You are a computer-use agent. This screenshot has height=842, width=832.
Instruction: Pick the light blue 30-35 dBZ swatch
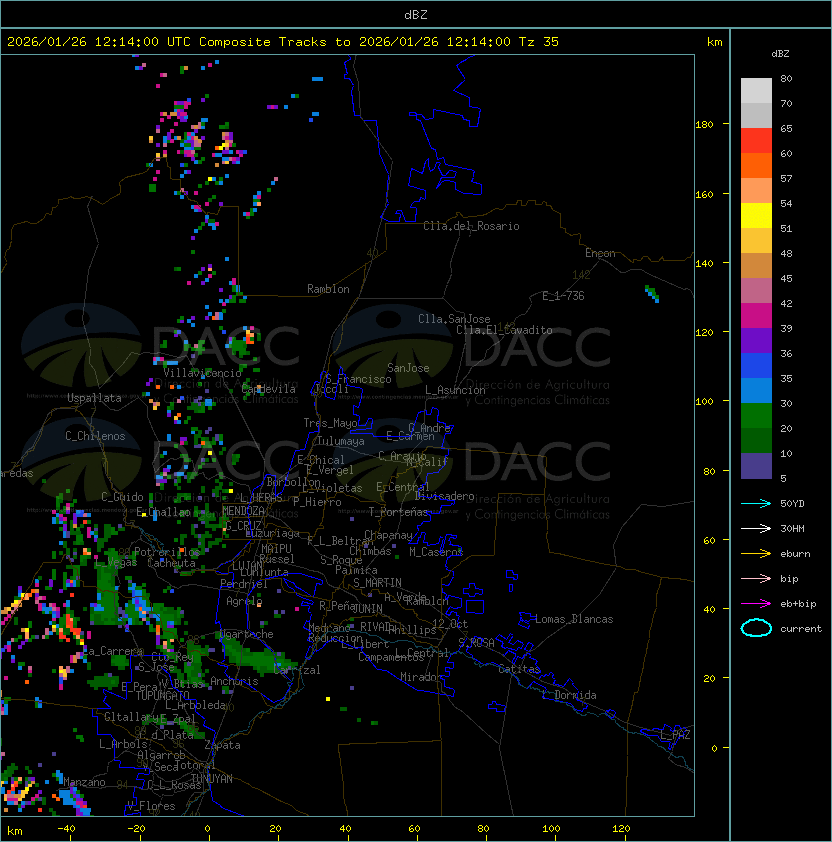click(756, 390)
